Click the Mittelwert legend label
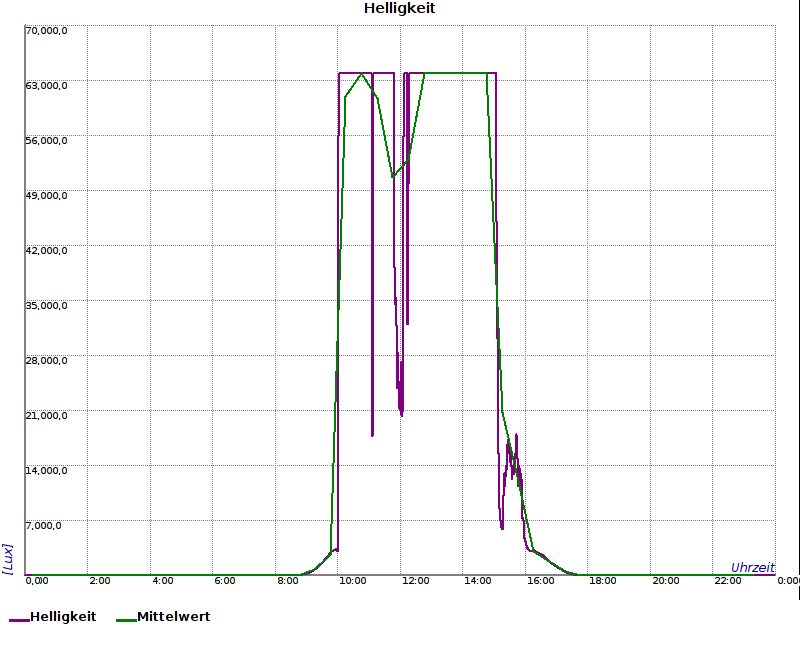The image size is (800, 650). point(173,616)
